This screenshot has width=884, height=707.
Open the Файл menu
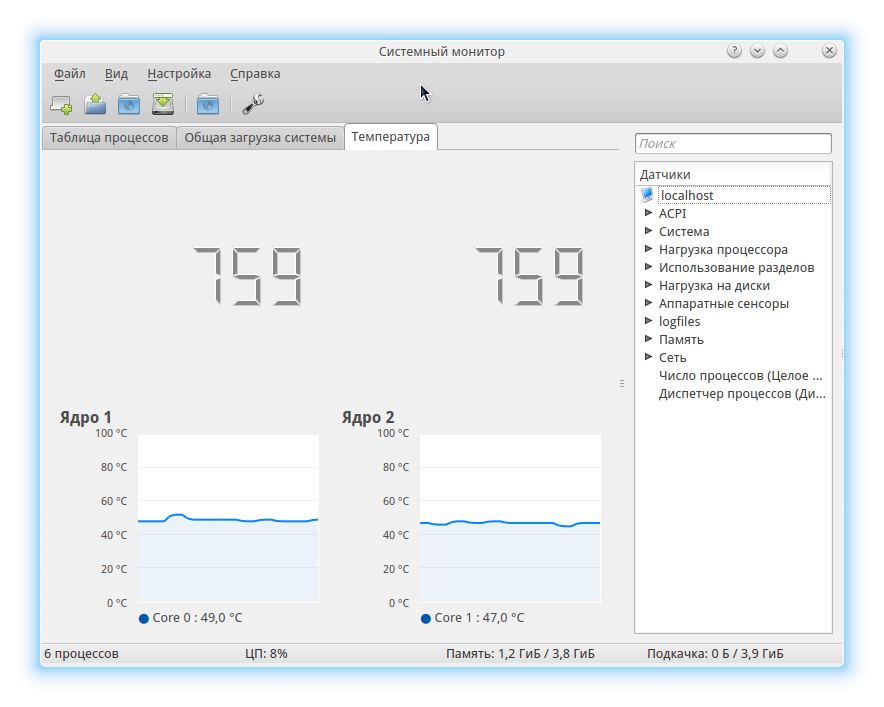point(70,74)
